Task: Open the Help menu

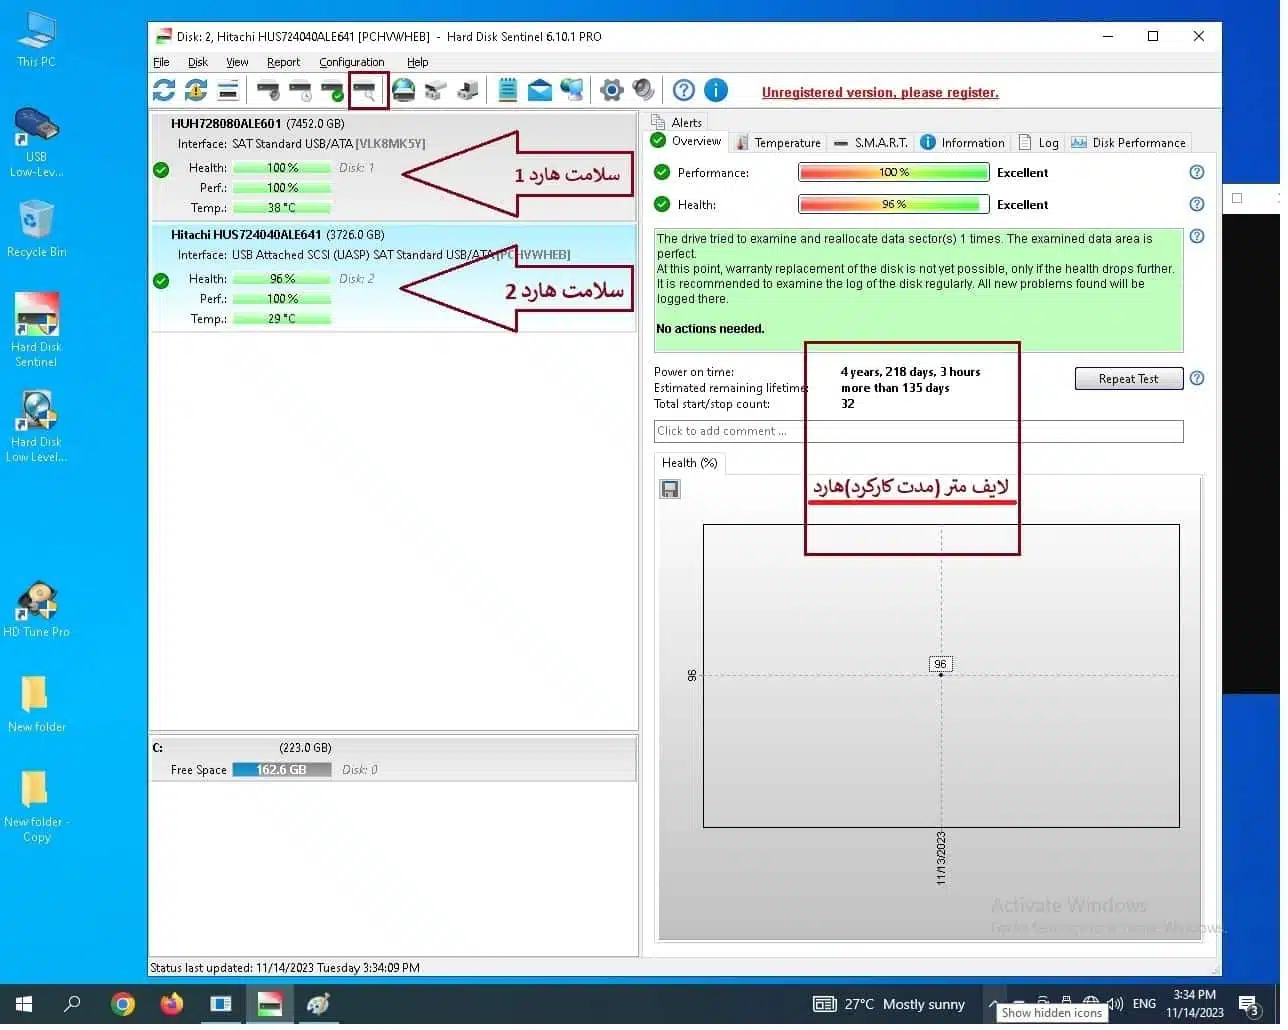Action: (x=418, y=62)
